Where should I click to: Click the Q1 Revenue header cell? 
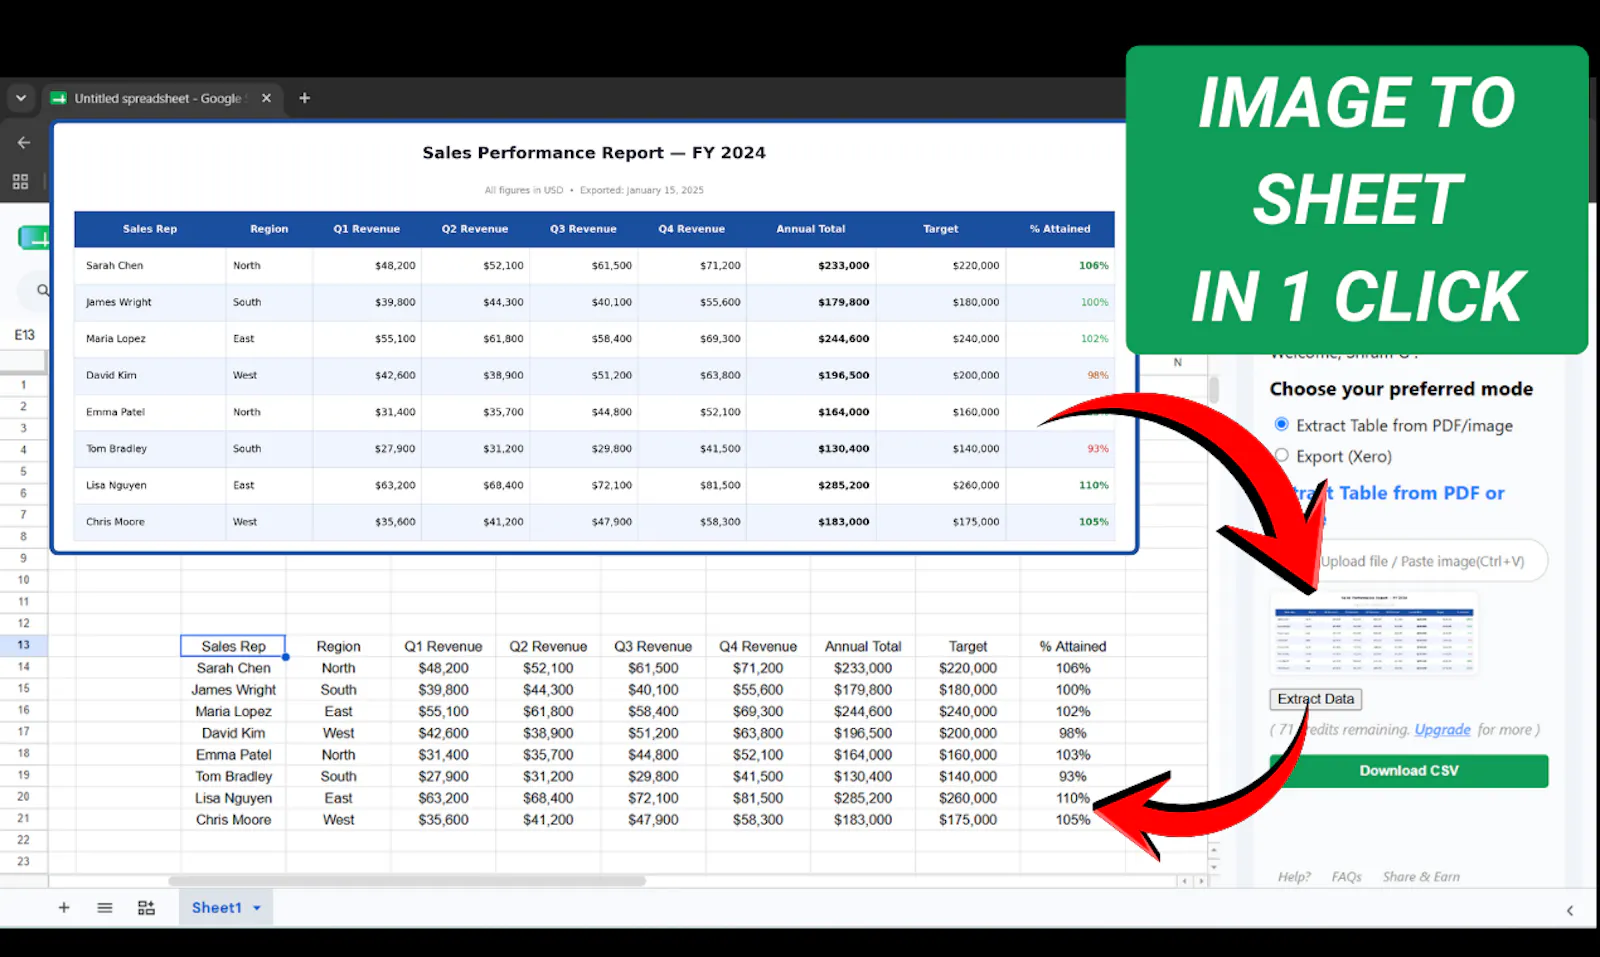pyautogui.click(x=443, y=646)
